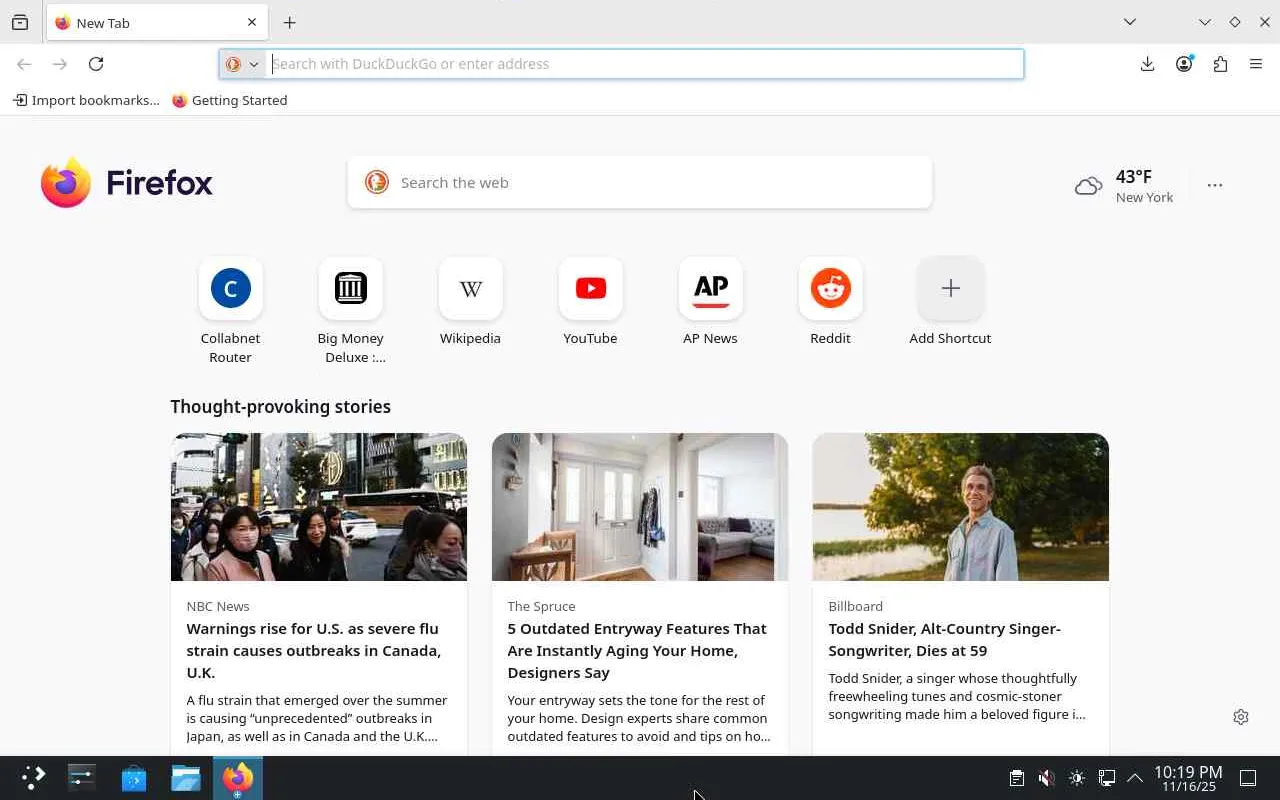Viewport: 1280px width, 800px height.
Task: Open the application launcher in the taskbar
Action: point(33,778)
